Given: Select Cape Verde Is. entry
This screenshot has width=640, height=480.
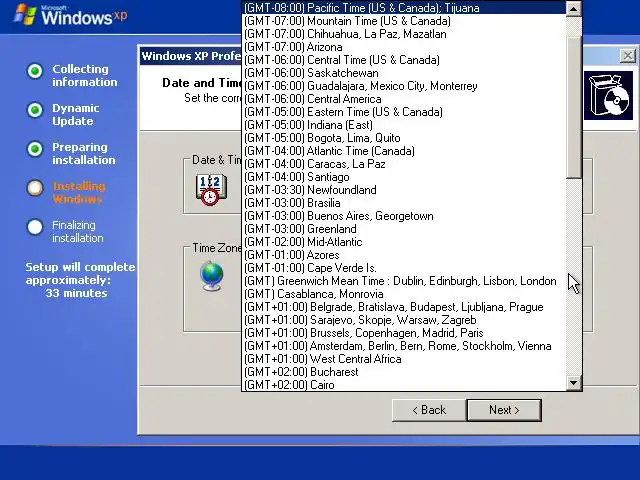Looking at the screenshot, I should 404,268.
